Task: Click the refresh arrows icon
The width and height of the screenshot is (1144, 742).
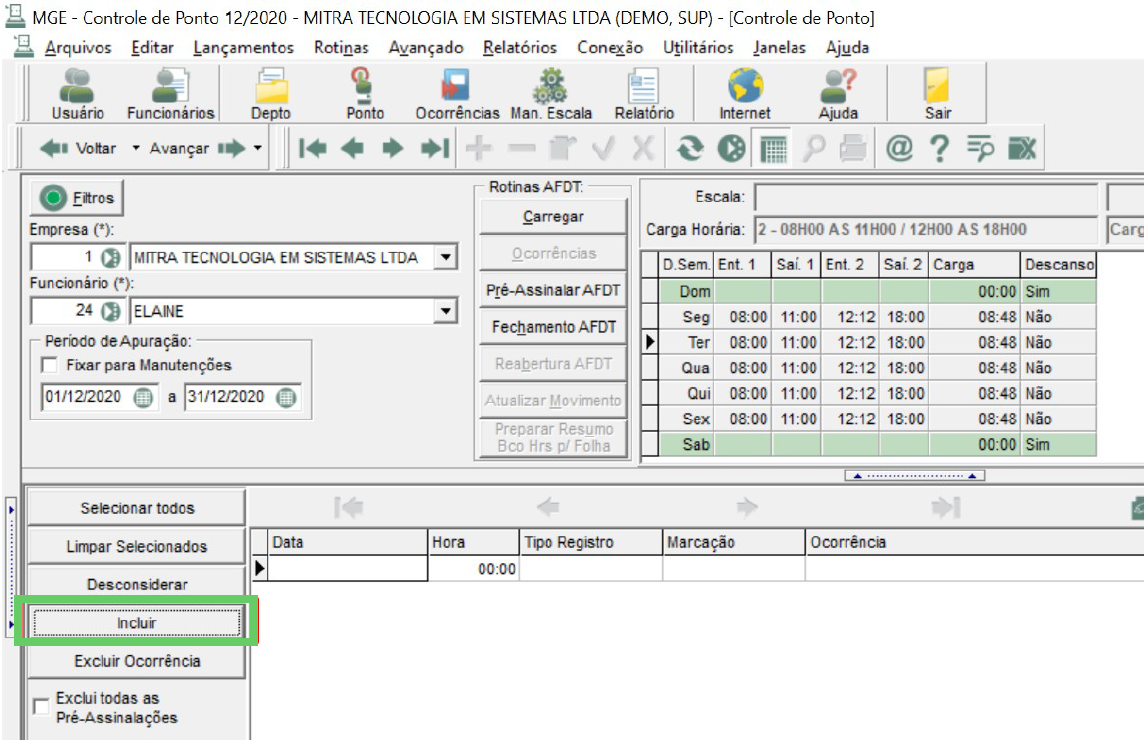Action: pyautogui.click(x=690, y=148)
